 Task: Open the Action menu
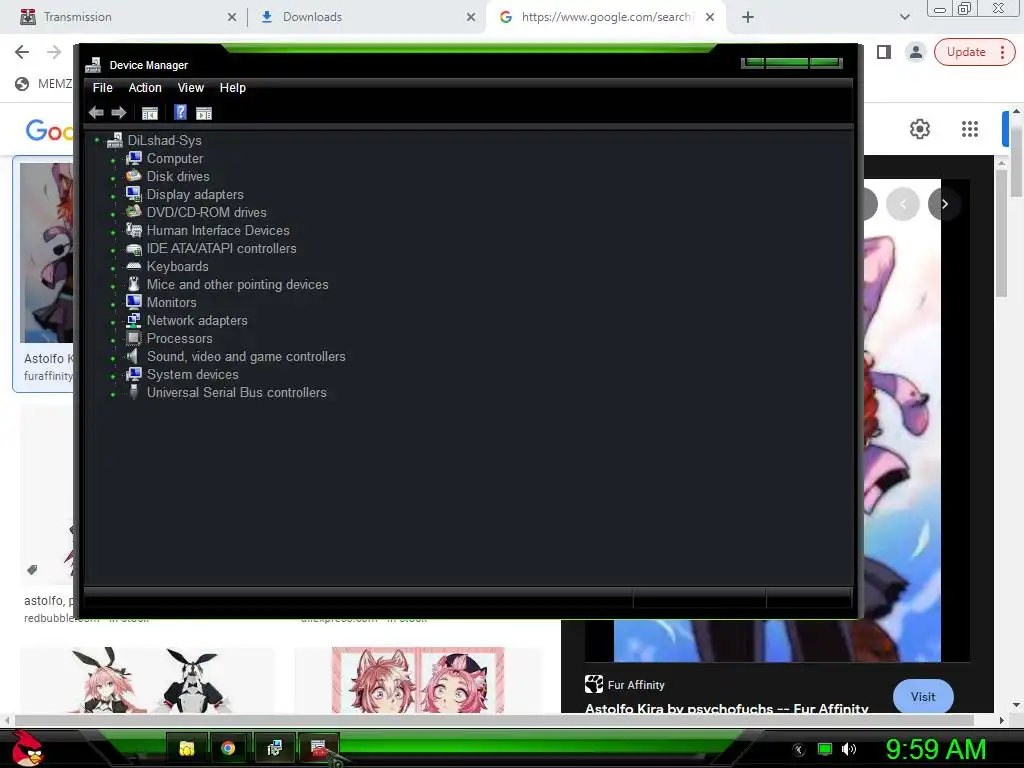point(145,88)
